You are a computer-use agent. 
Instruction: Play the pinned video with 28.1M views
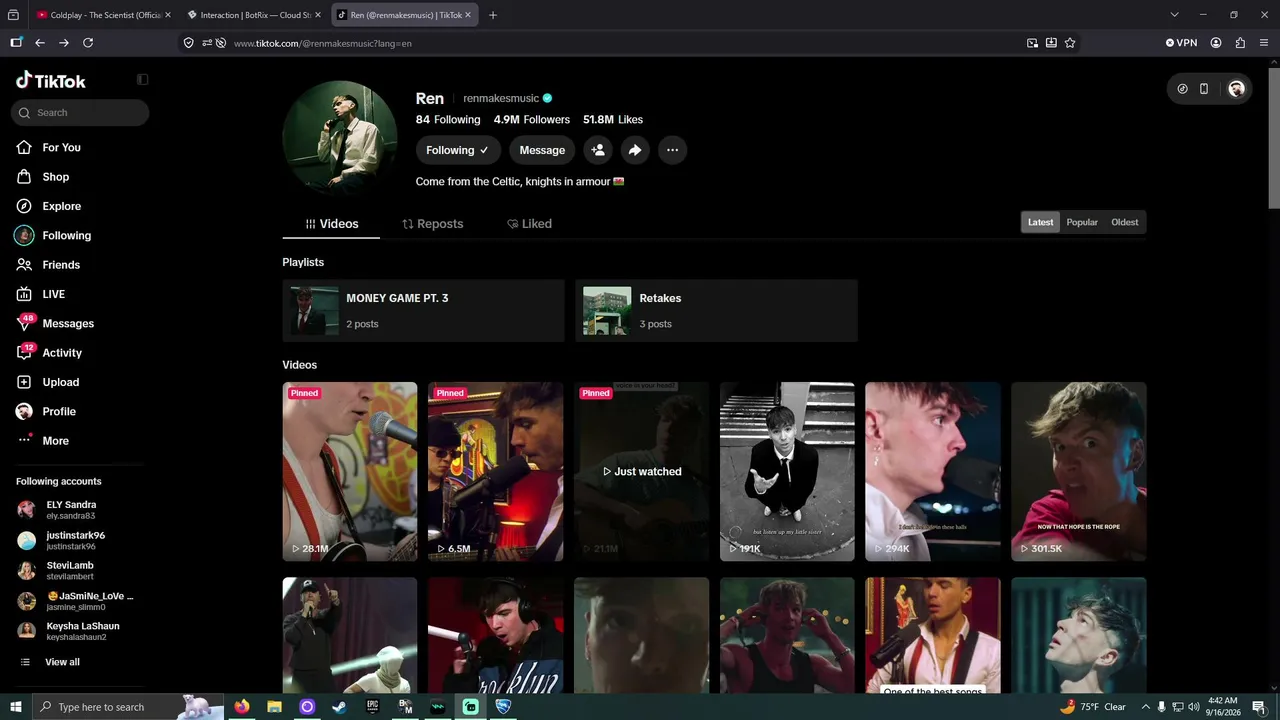(x=350, y=471)
